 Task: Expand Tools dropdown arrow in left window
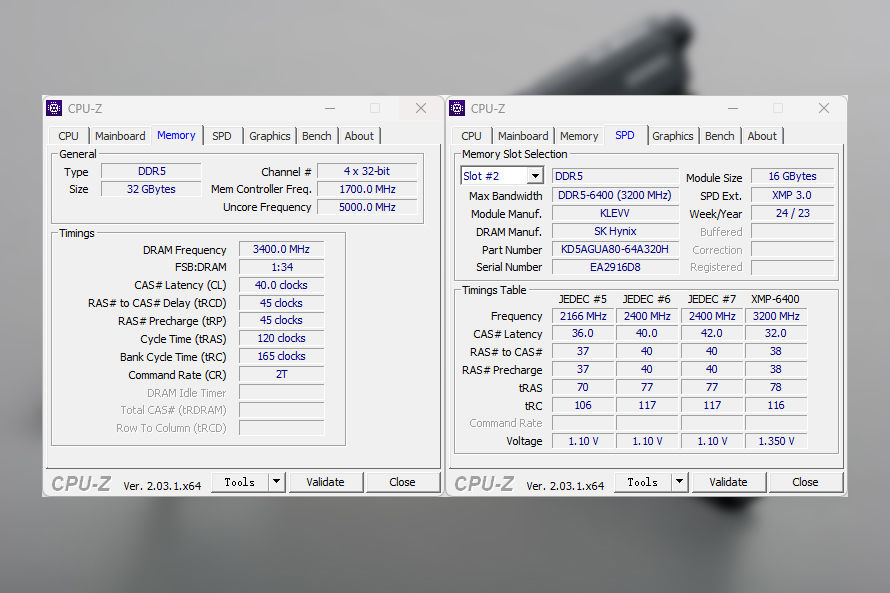(x=276, y=482)
